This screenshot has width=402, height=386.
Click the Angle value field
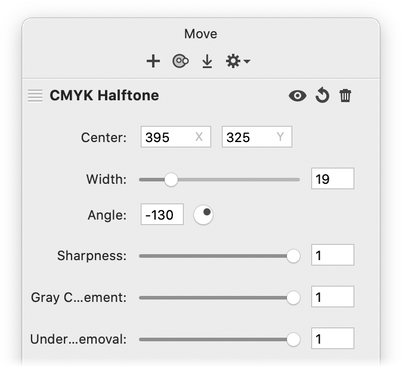162,214
